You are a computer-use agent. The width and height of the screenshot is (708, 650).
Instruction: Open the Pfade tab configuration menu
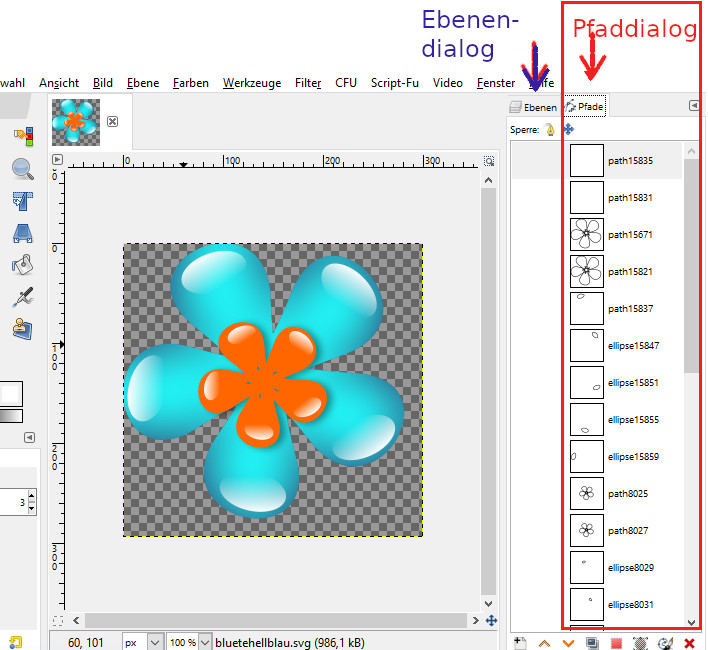694,106
